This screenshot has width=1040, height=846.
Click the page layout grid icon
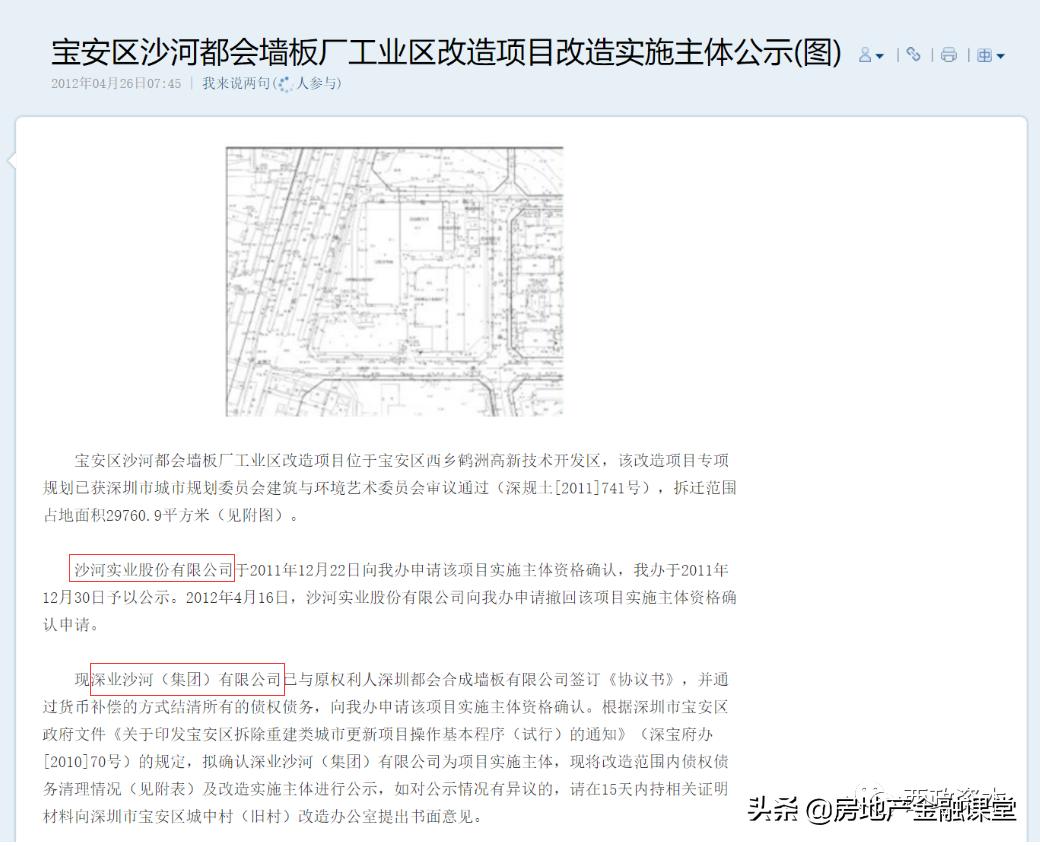coord(984,55)
